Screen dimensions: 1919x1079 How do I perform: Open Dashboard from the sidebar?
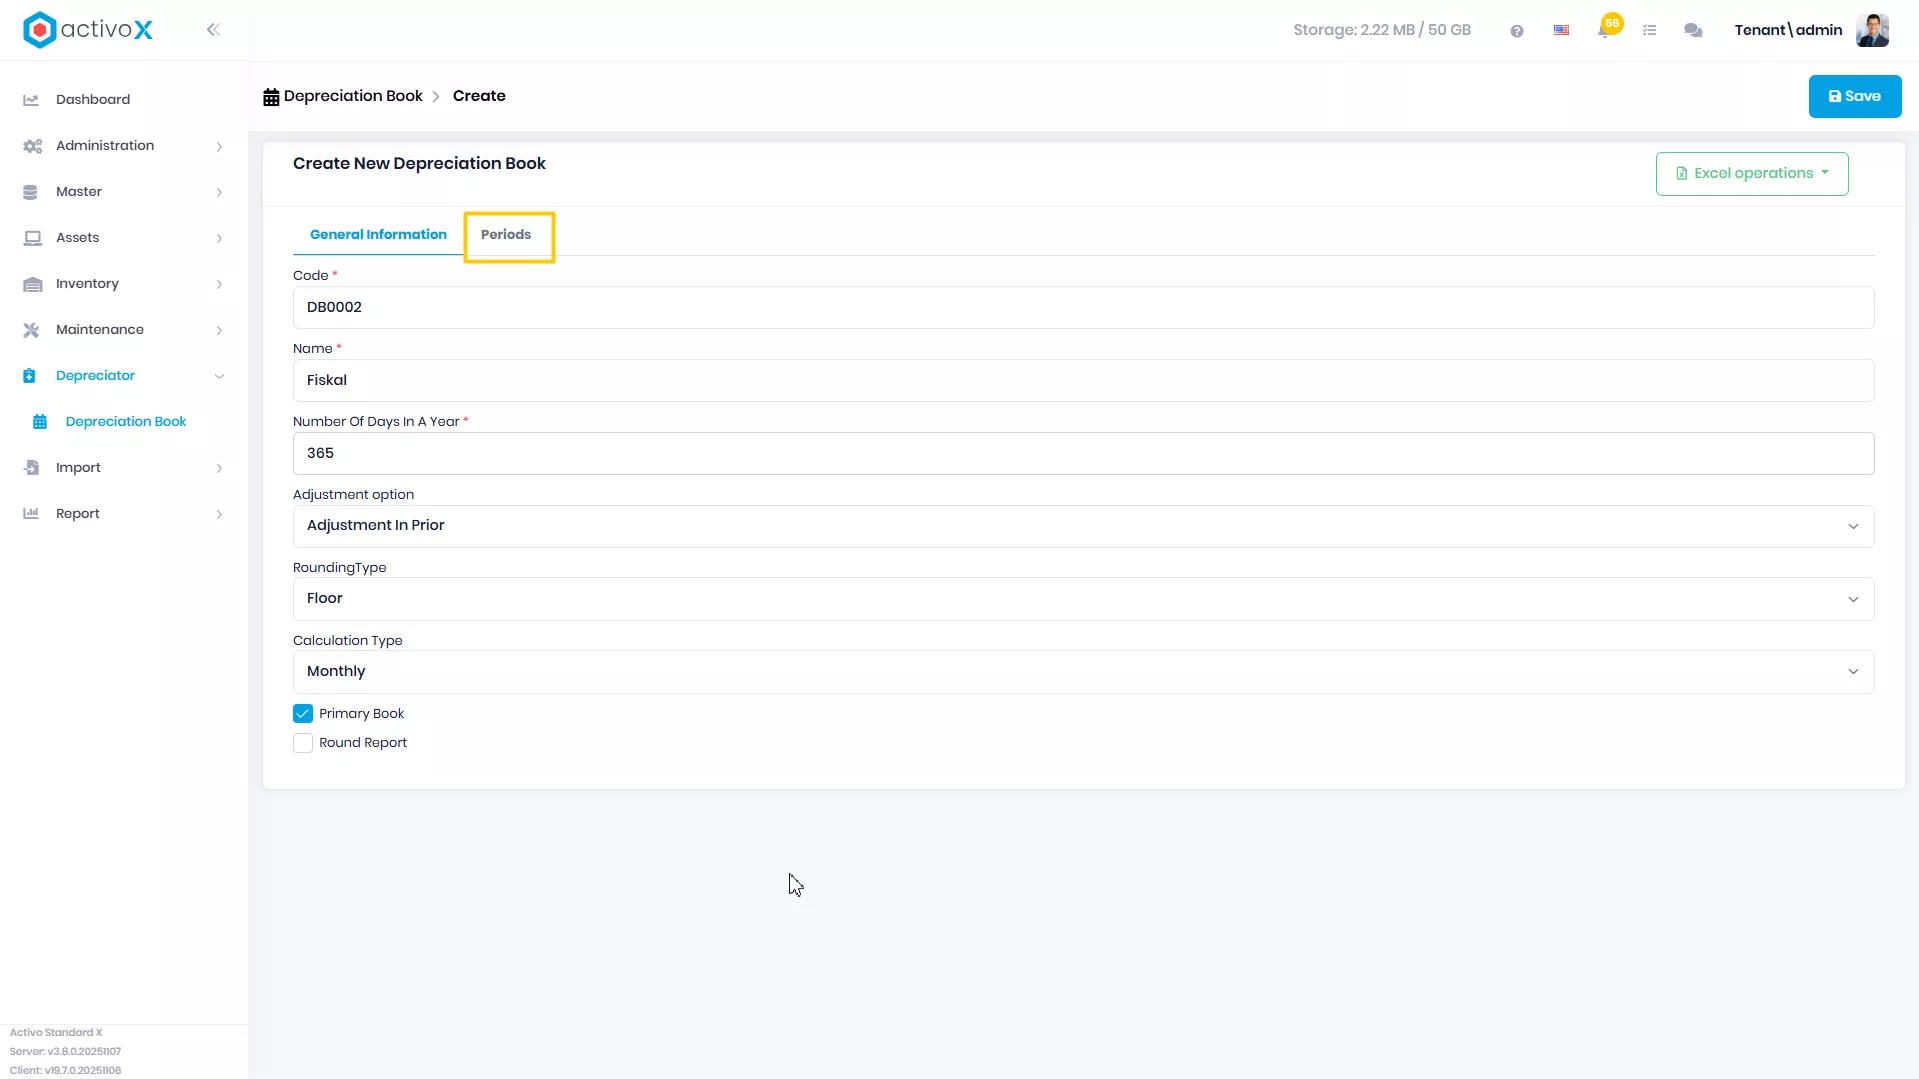click(93, 100)
